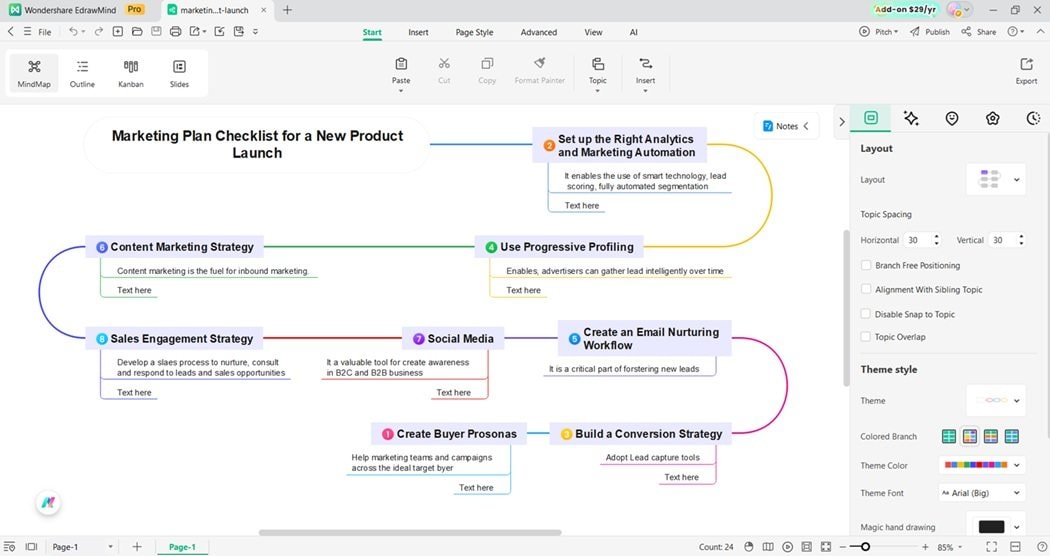
Task: Open the Advanced ribbon tab
Action: (x=538, y=32)
